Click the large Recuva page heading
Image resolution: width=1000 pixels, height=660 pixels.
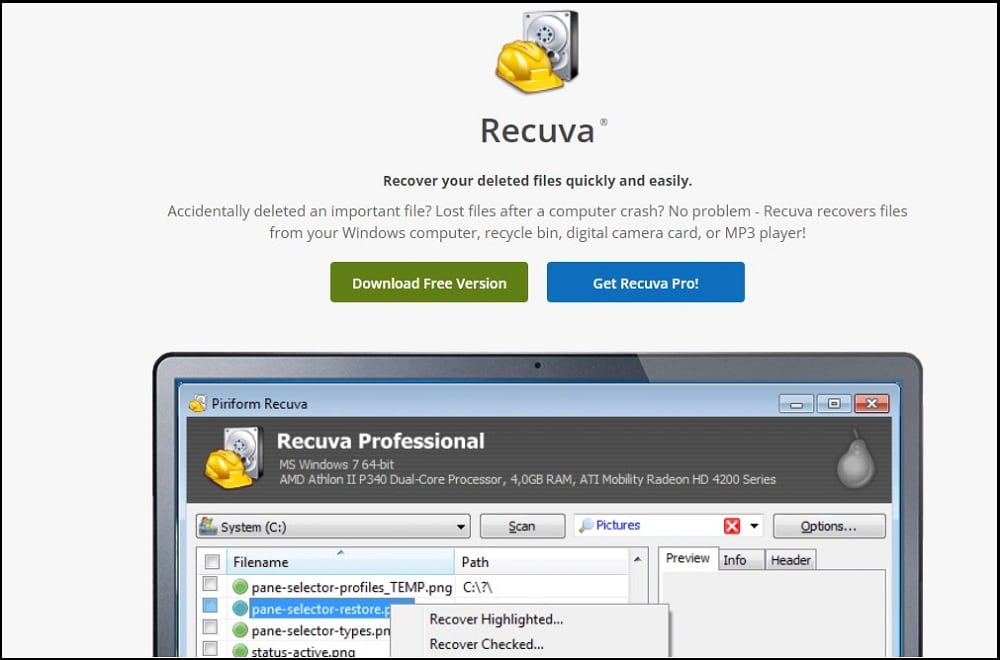pyautogui.click(x=538, y=131)
